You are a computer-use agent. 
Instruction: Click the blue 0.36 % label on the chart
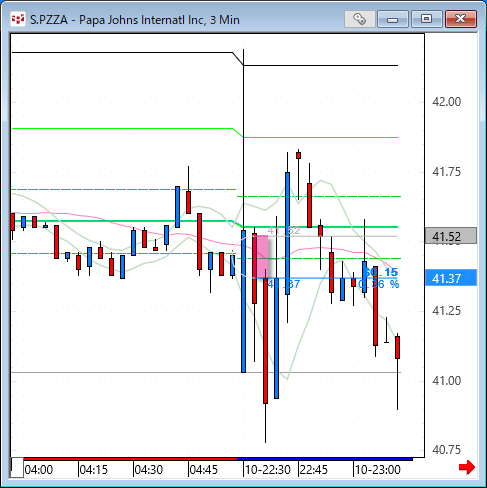pos(379,284)
